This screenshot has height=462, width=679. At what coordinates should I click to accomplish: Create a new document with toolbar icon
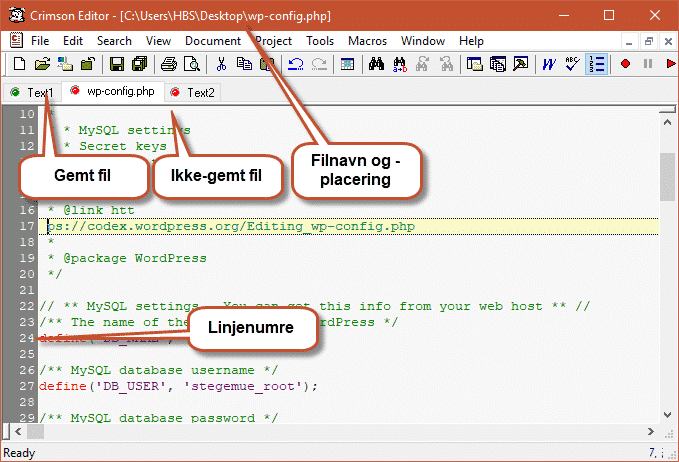pos(19,64)
